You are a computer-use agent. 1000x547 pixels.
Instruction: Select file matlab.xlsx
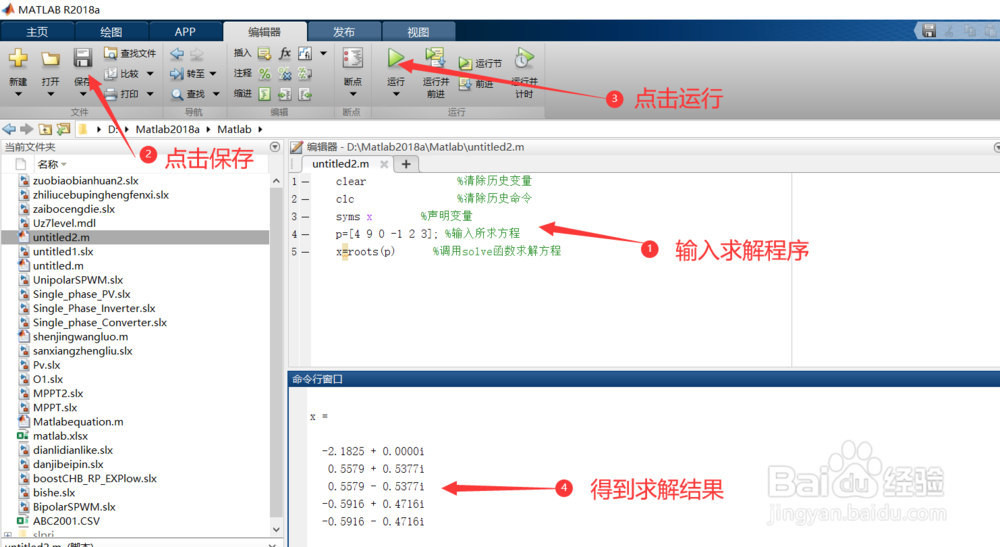click(x=61, y=436)
